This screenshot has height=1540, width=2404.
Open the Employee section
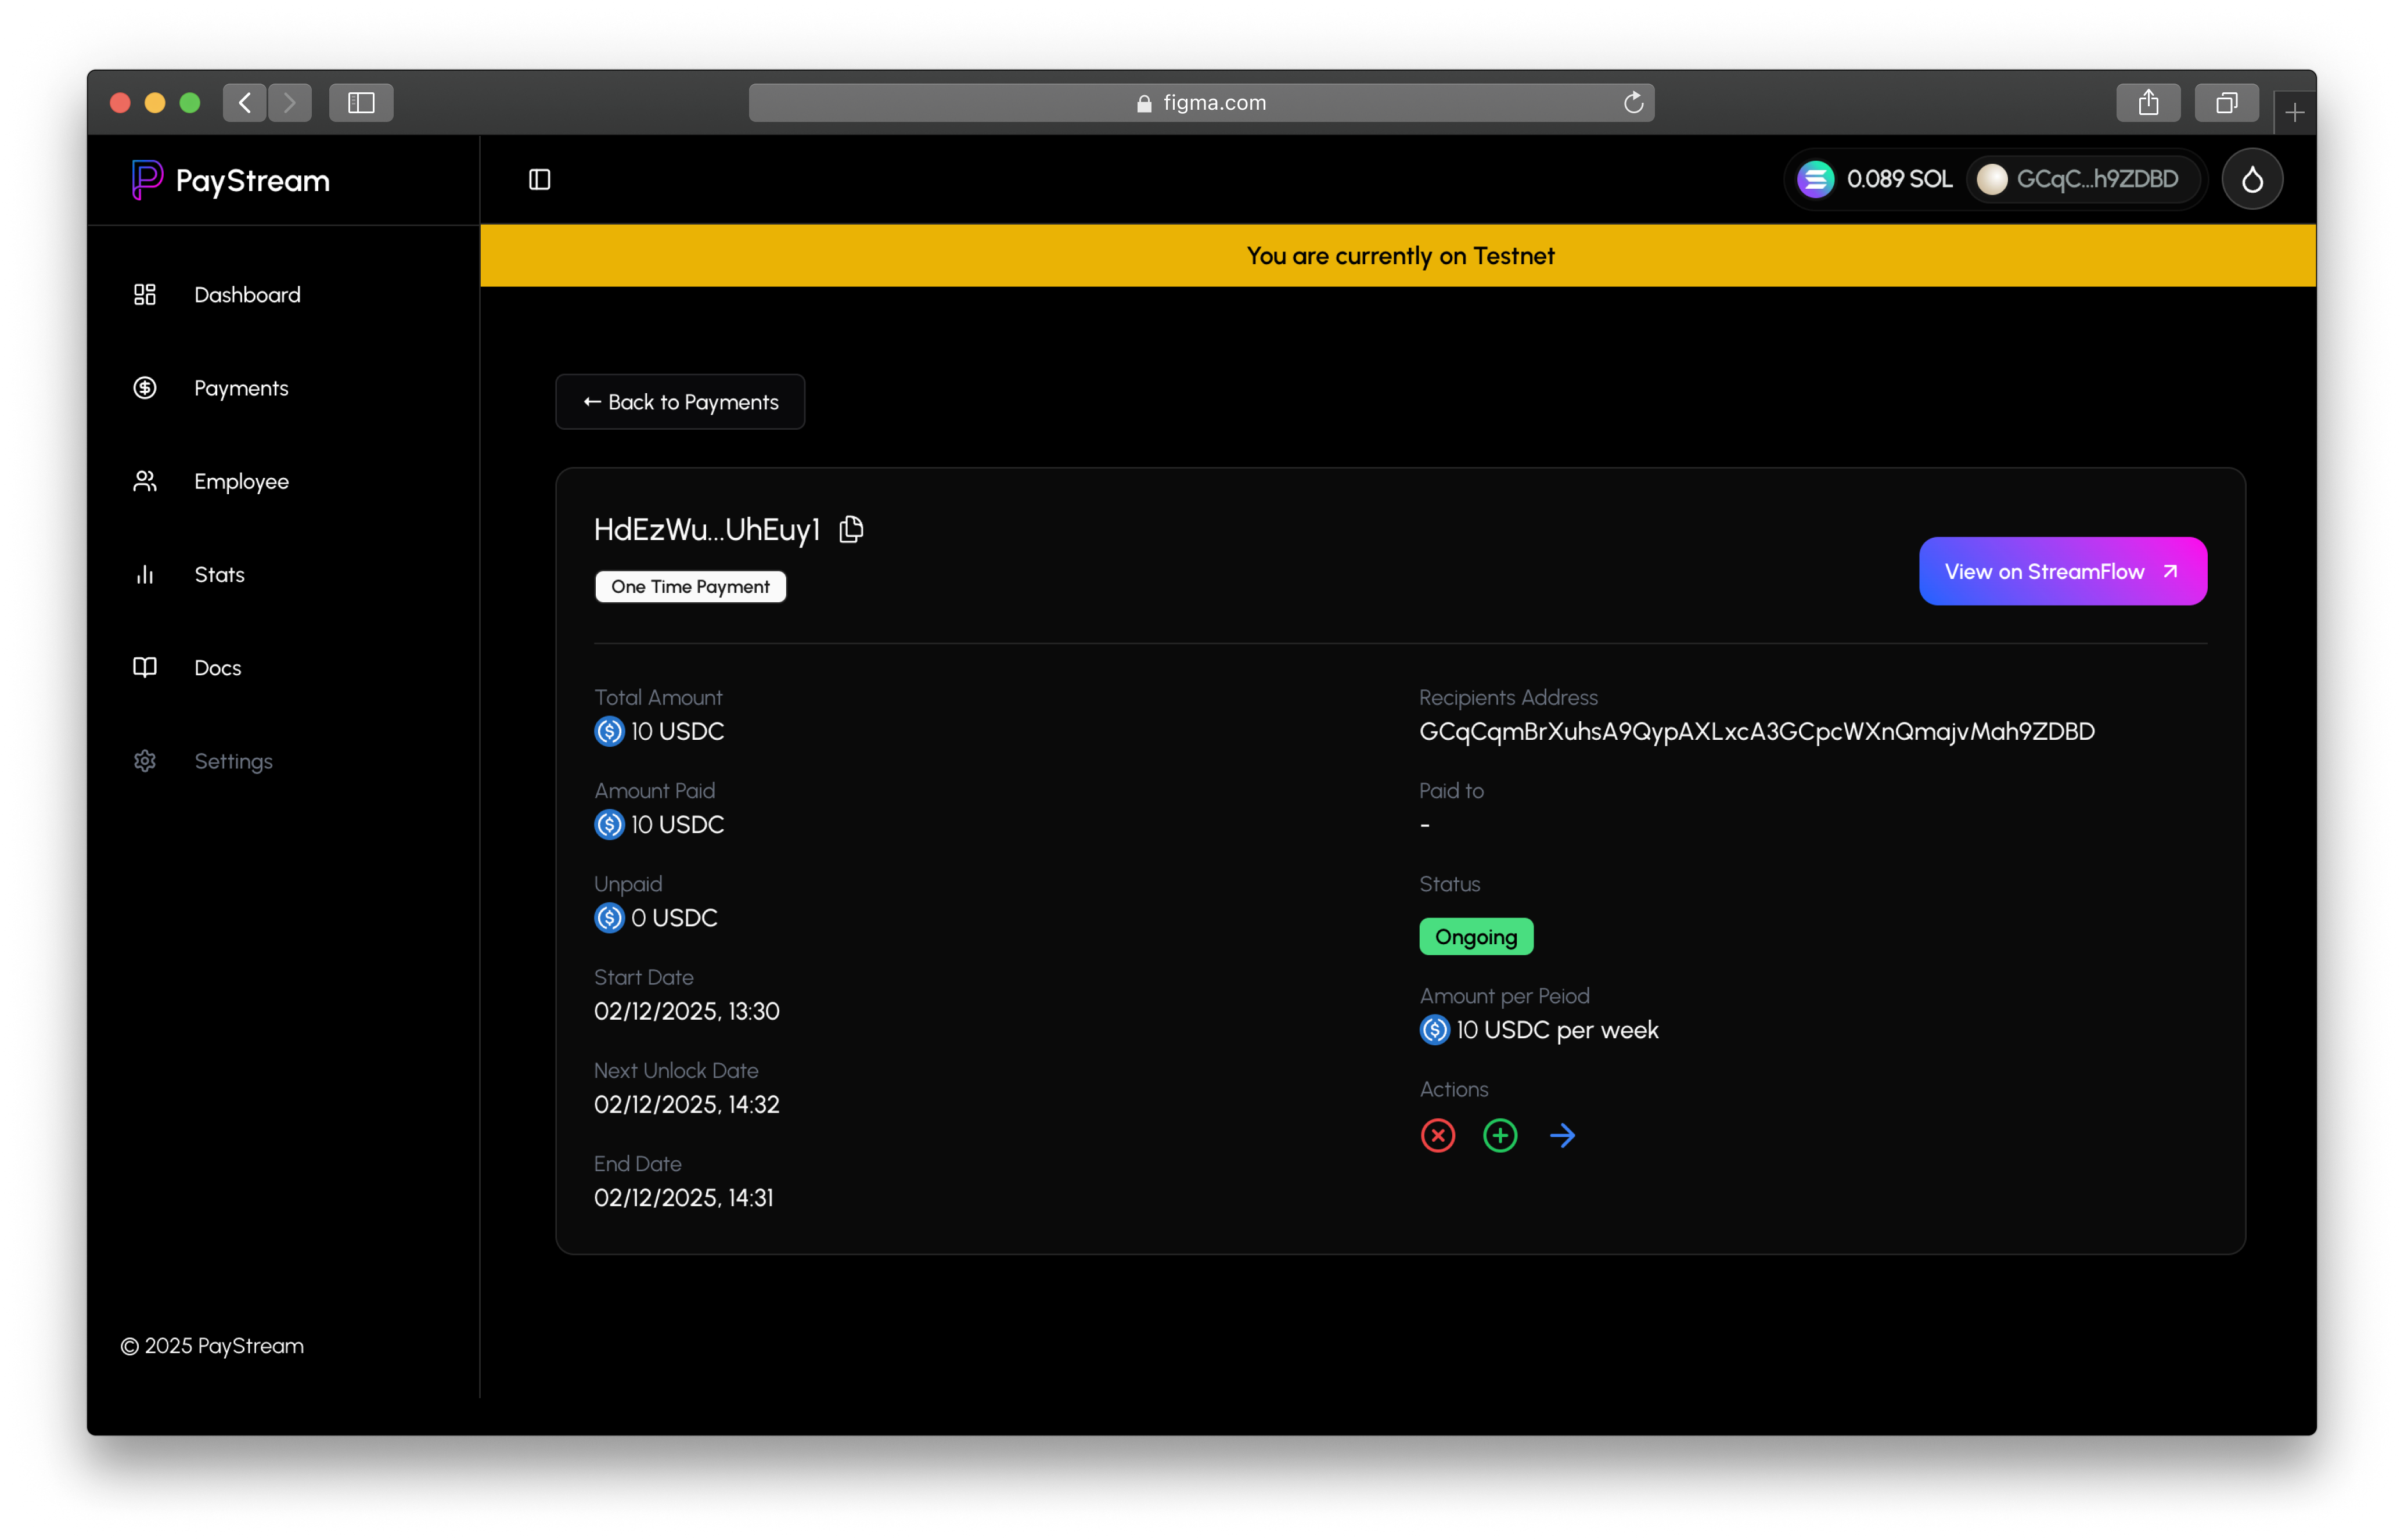(241, 481)
